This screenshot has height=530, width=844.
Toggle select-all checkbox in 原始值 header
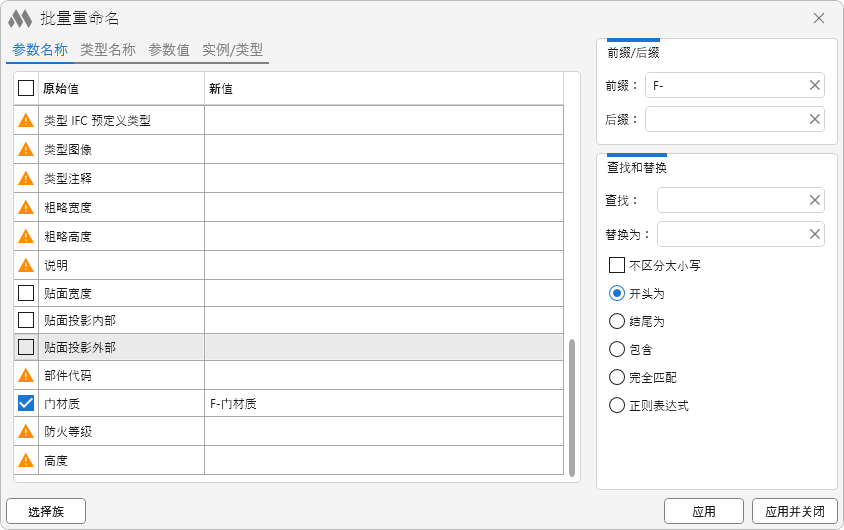[26, 89]
